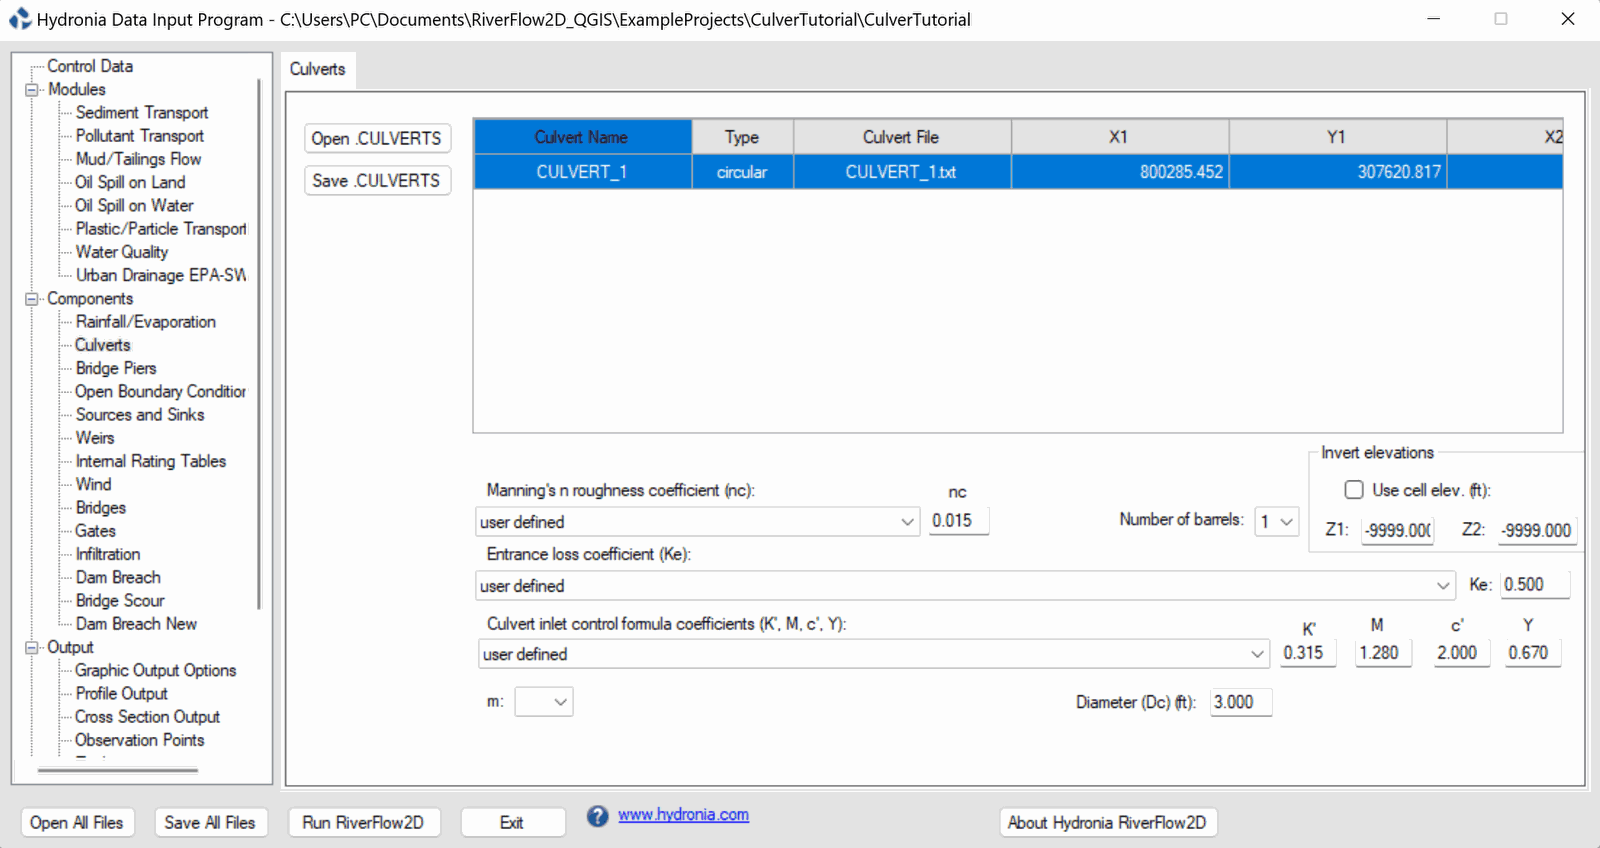
Task: Click the Diameter (Dc) input field
Action: 1240,702
